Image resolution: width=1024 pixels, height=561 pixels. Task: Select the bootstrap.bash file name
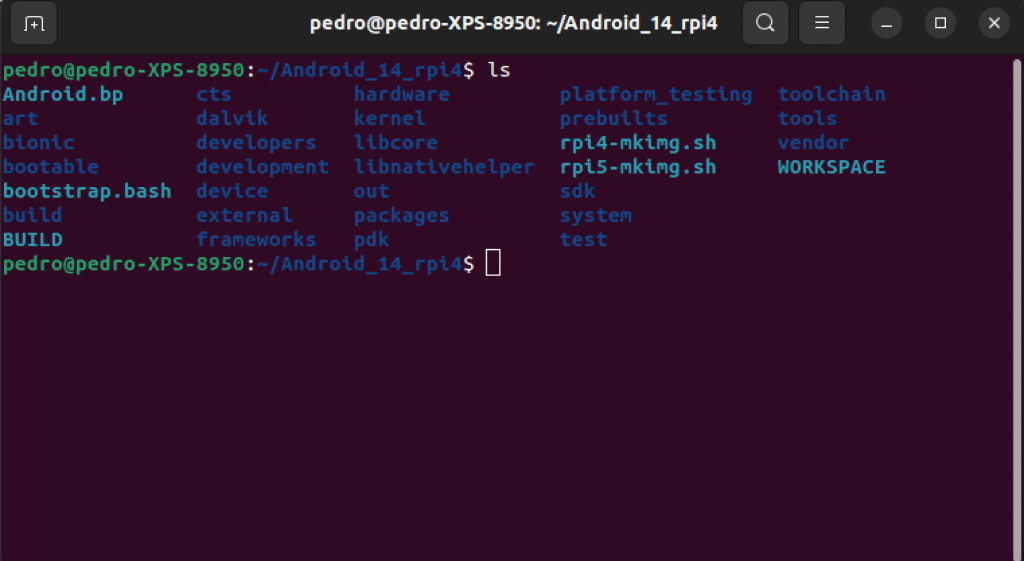tap(87, 191)
